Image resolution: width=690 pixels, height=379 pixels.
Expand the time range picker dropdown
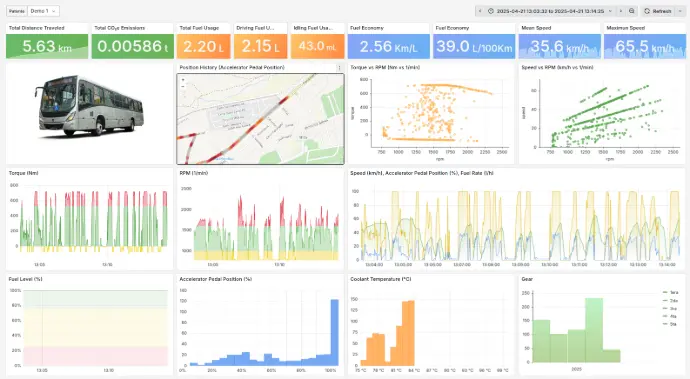coord(610,11)
